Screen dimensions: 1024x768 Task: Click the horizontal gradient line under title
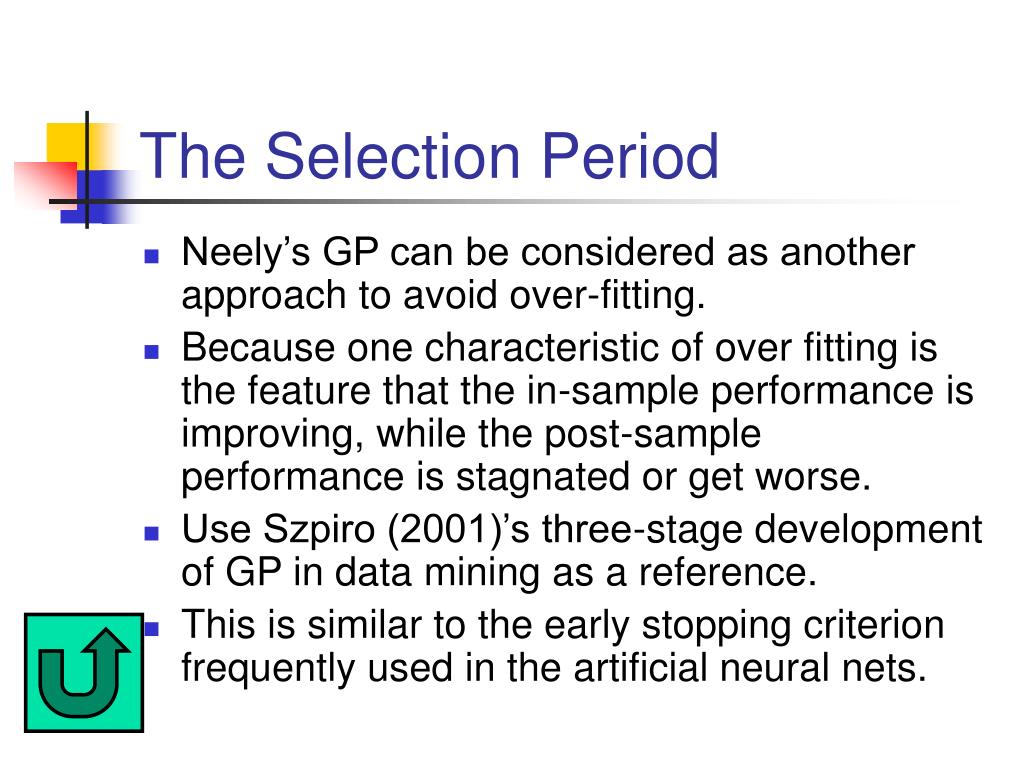click(509, 201)
